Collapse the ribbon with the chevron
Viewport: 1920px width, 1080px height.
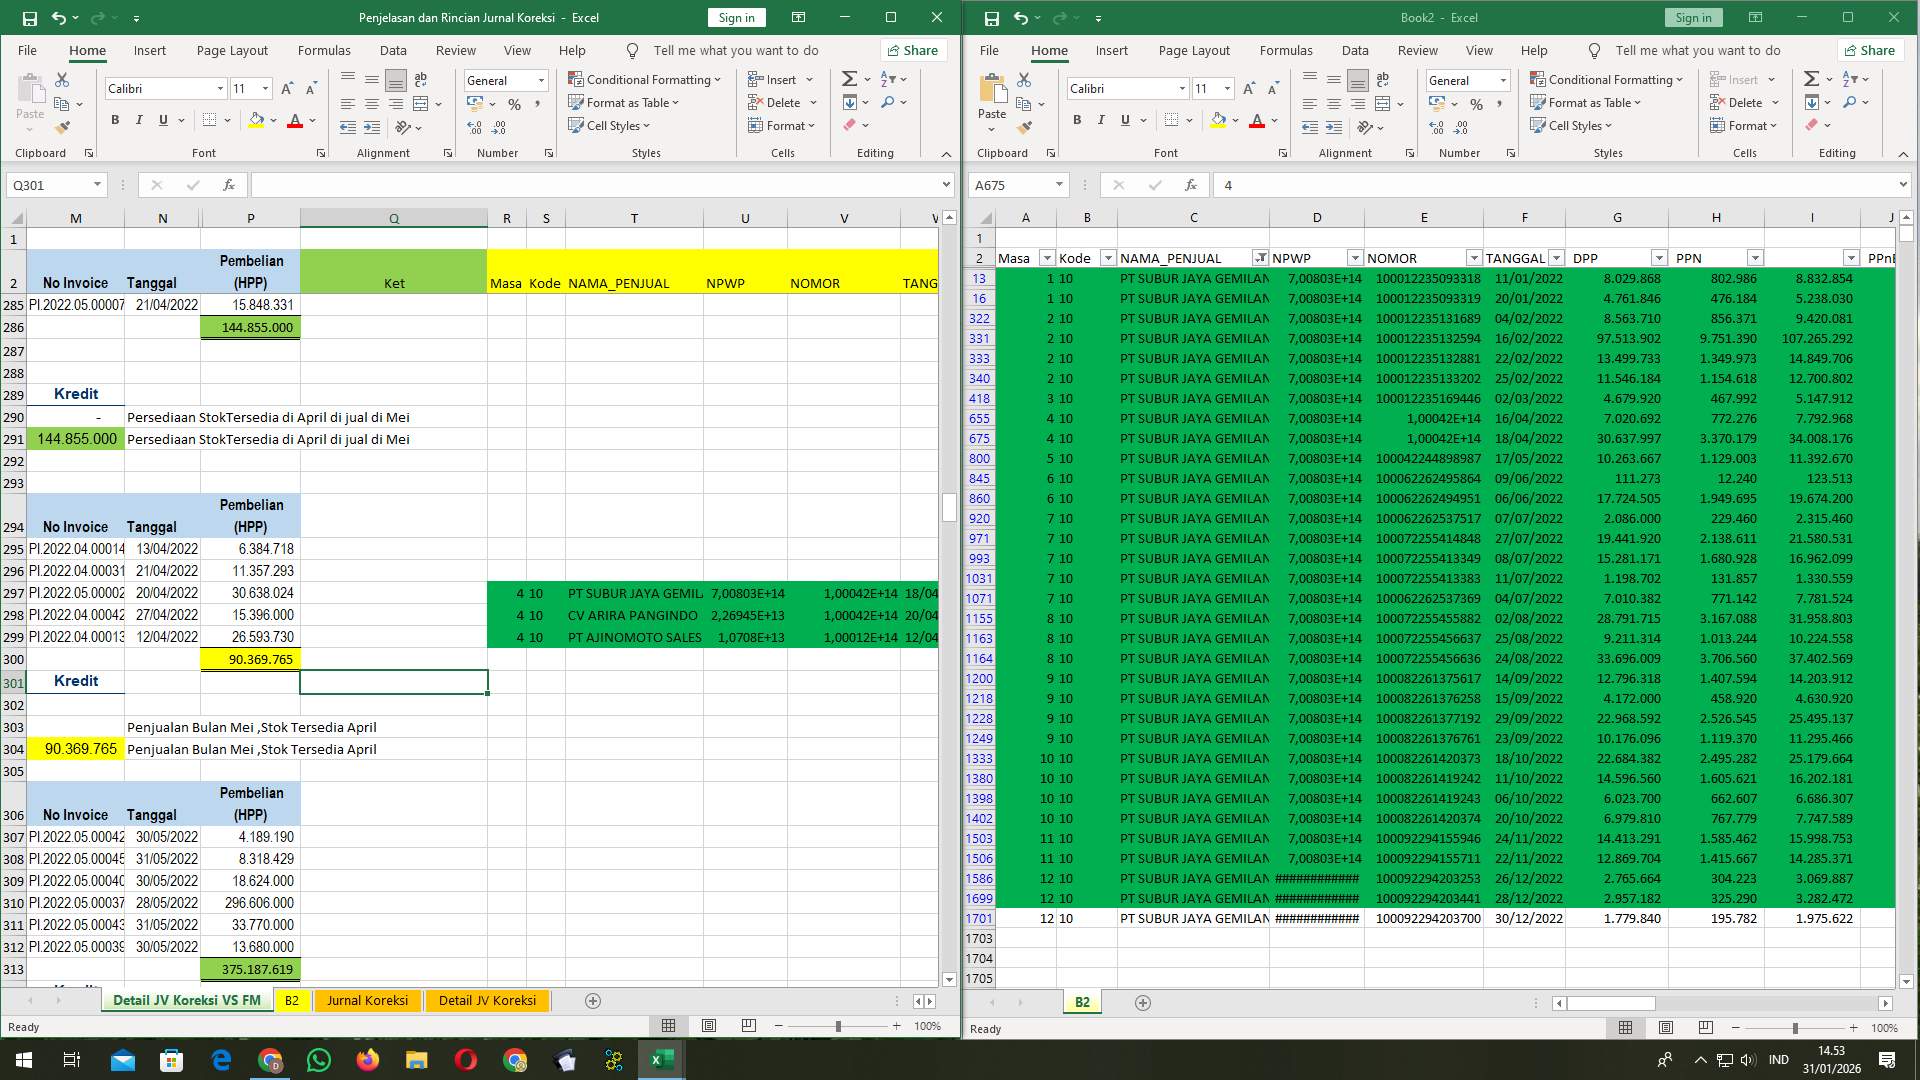tap(946, 154)
